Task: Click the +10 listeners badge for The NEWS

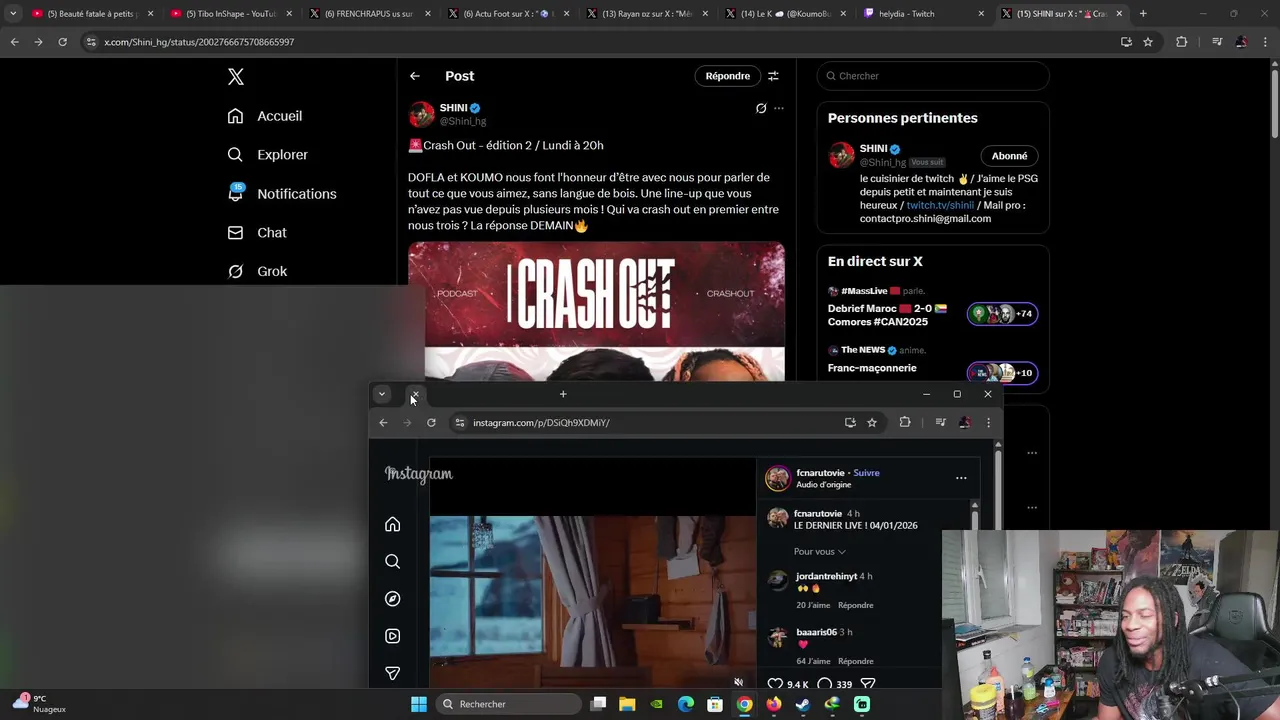Action: click(1002, 373)
